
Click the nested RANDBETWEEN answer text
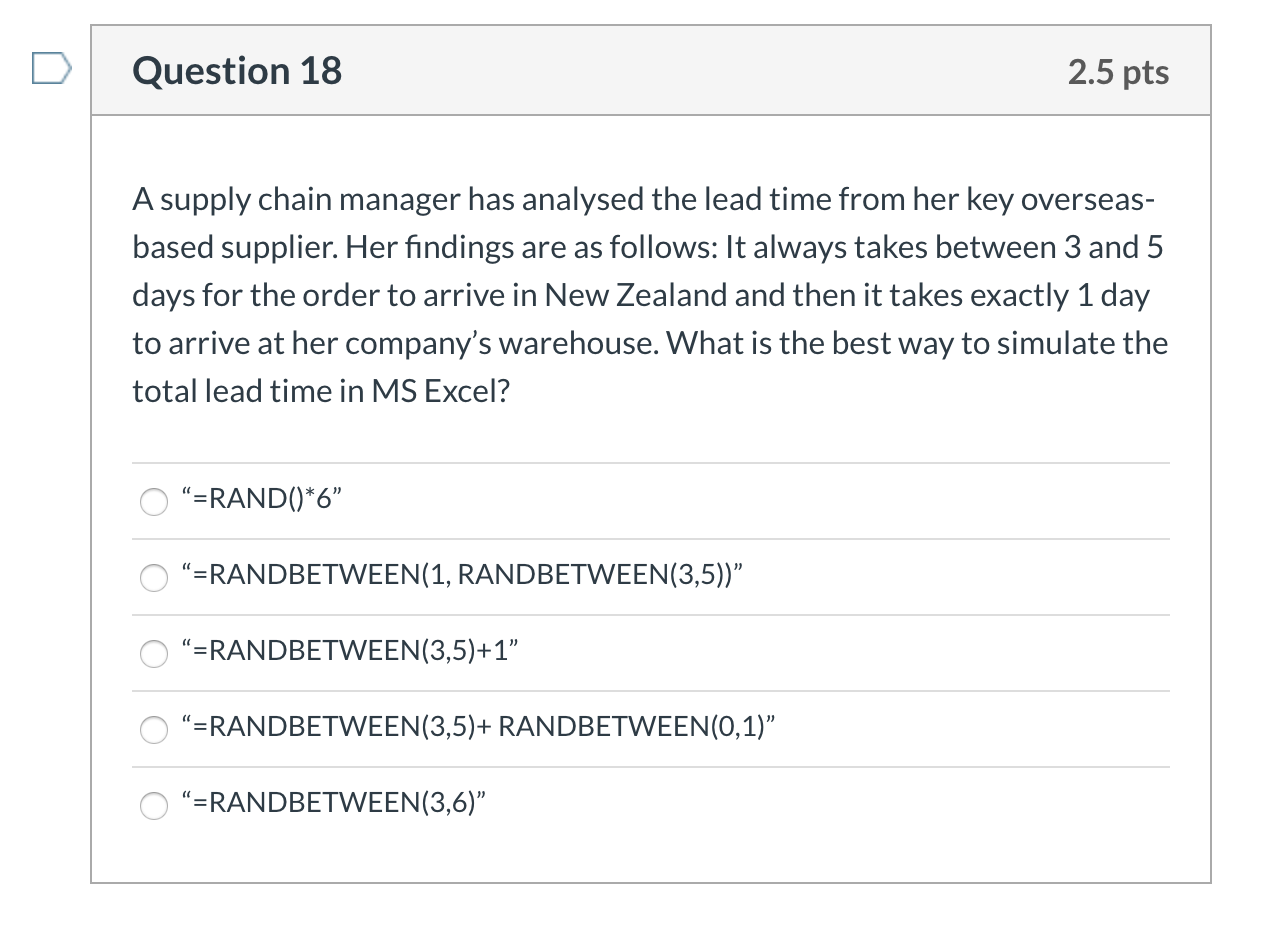point(460,574)
